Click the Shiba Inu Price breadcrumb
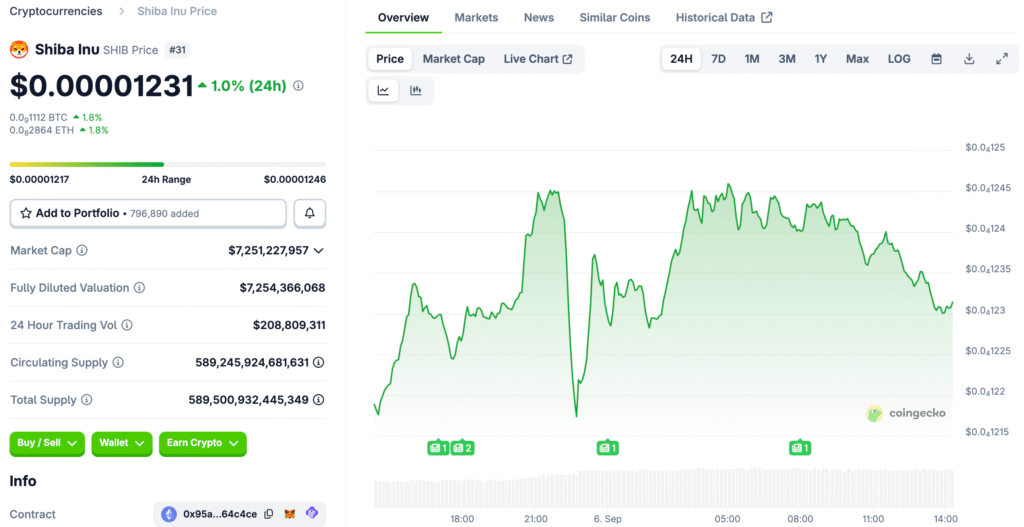Screen dimensions: 1024x527 [177, 11]
